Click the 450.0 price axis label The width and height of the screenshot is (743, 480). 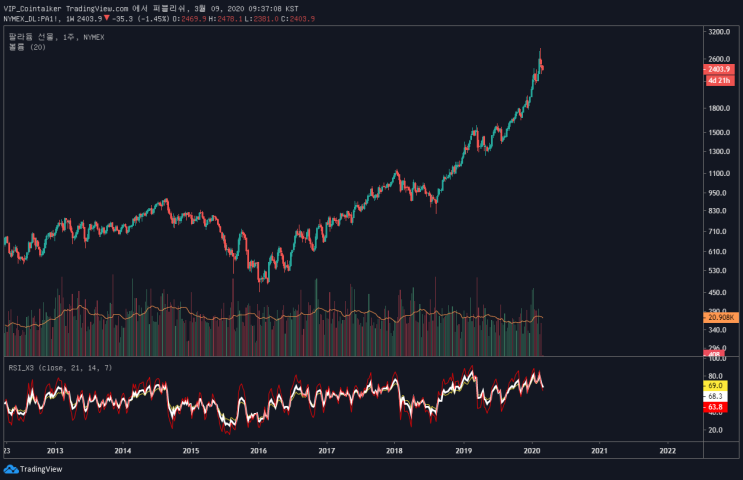(x=717, y=292)
